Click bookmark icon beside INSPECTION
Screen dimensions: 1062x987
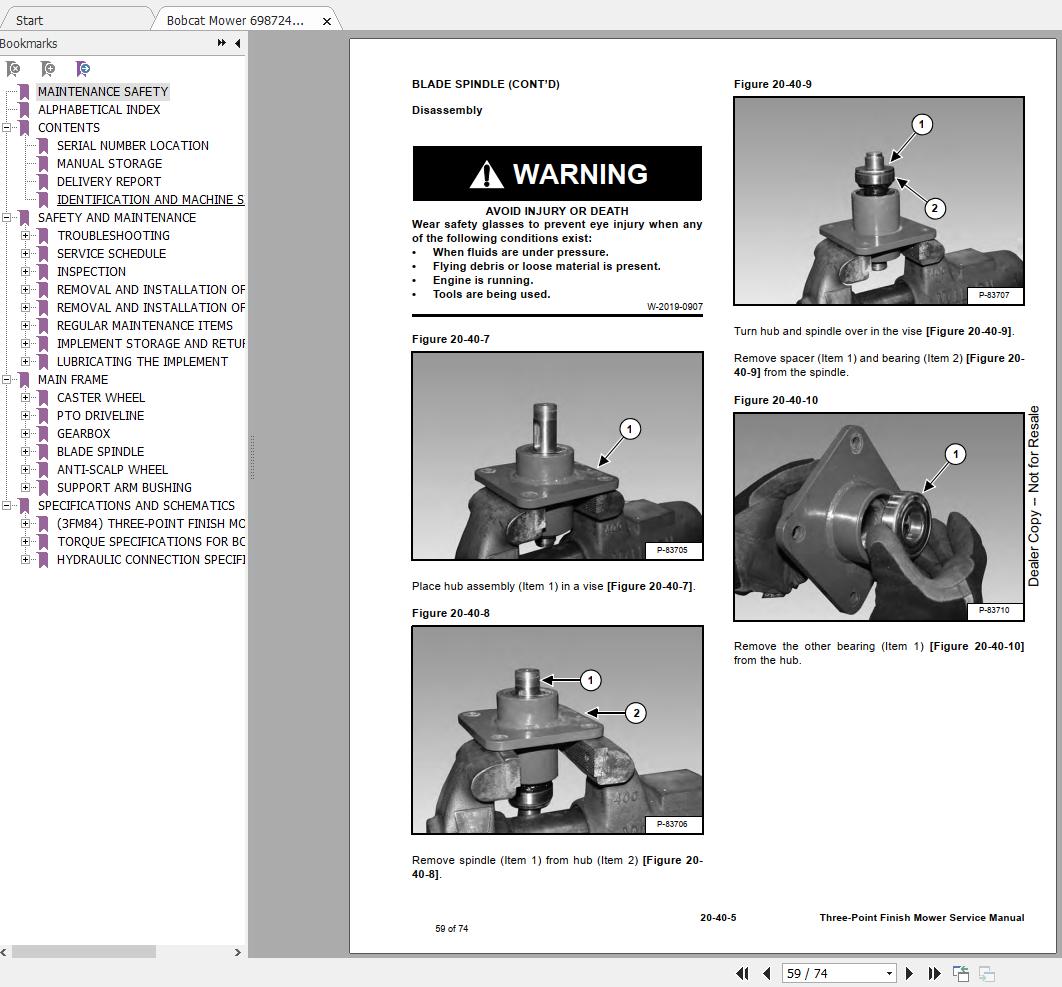pyautogui.click(x=43, y=272)
